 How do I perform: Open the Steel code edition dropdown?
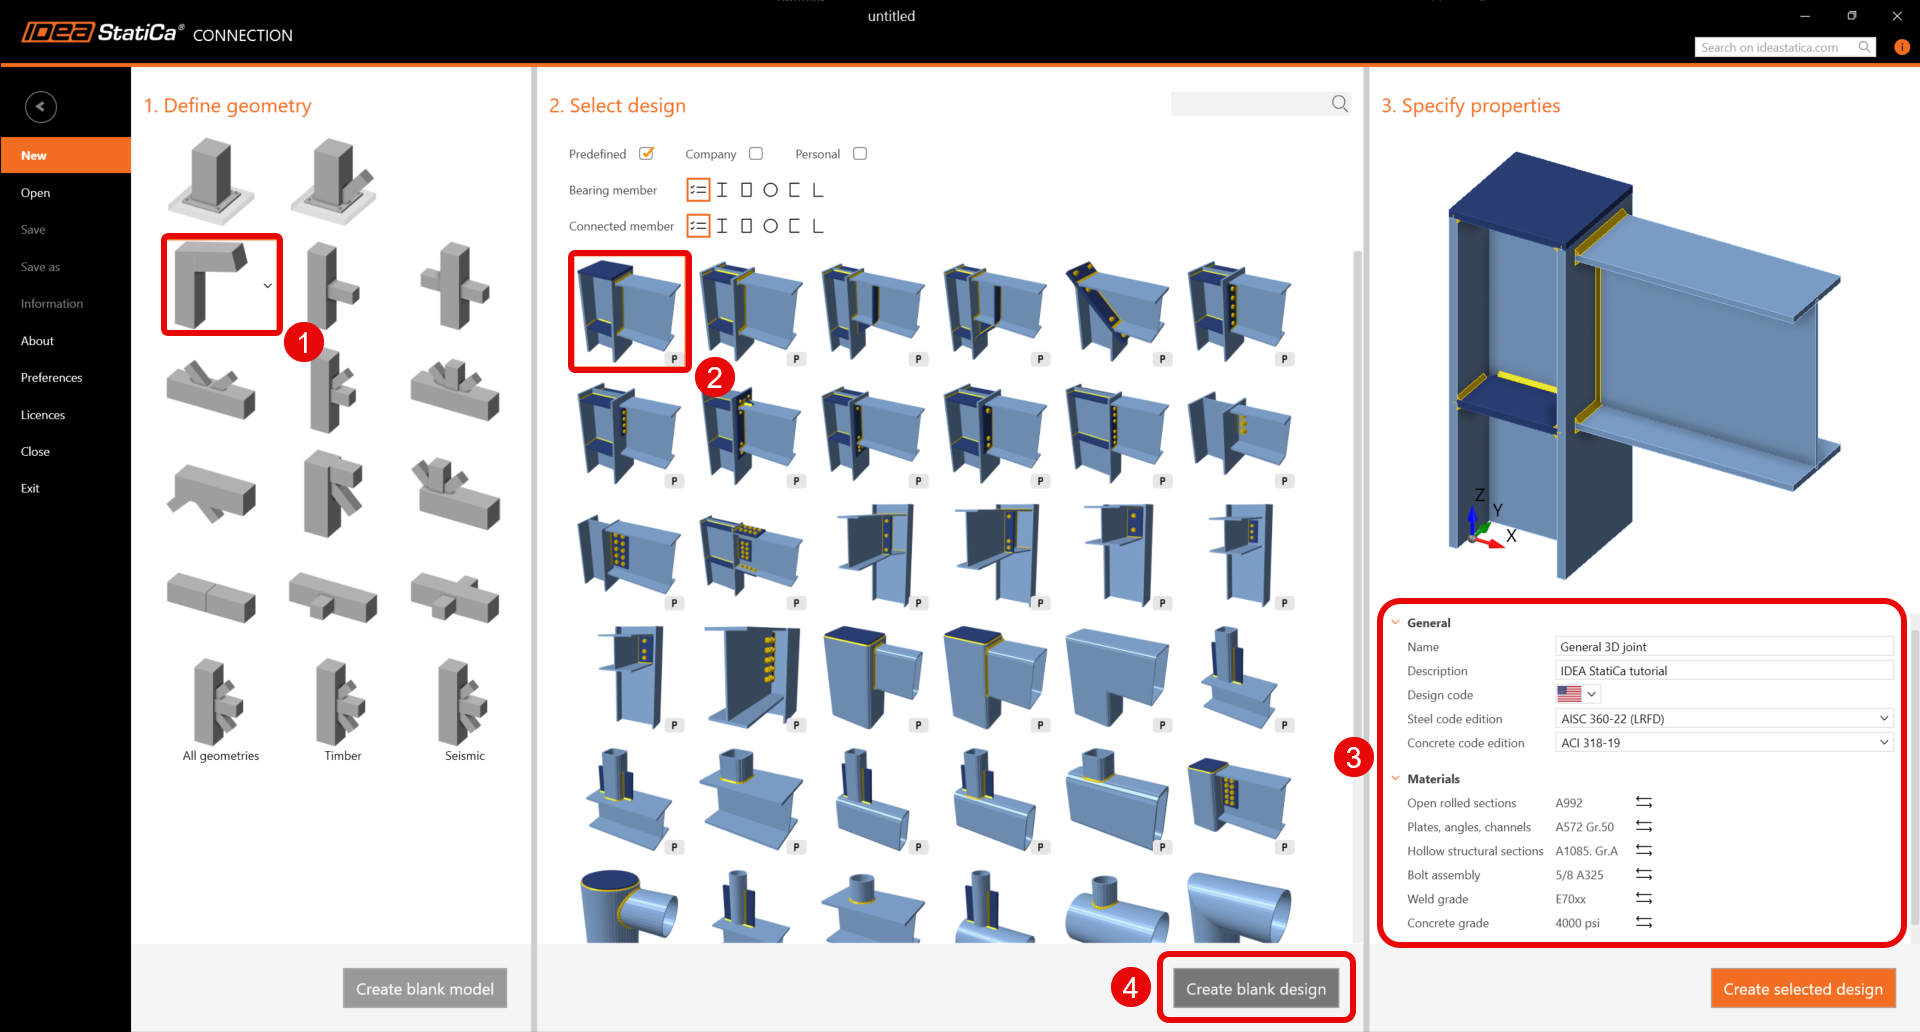1724,719
